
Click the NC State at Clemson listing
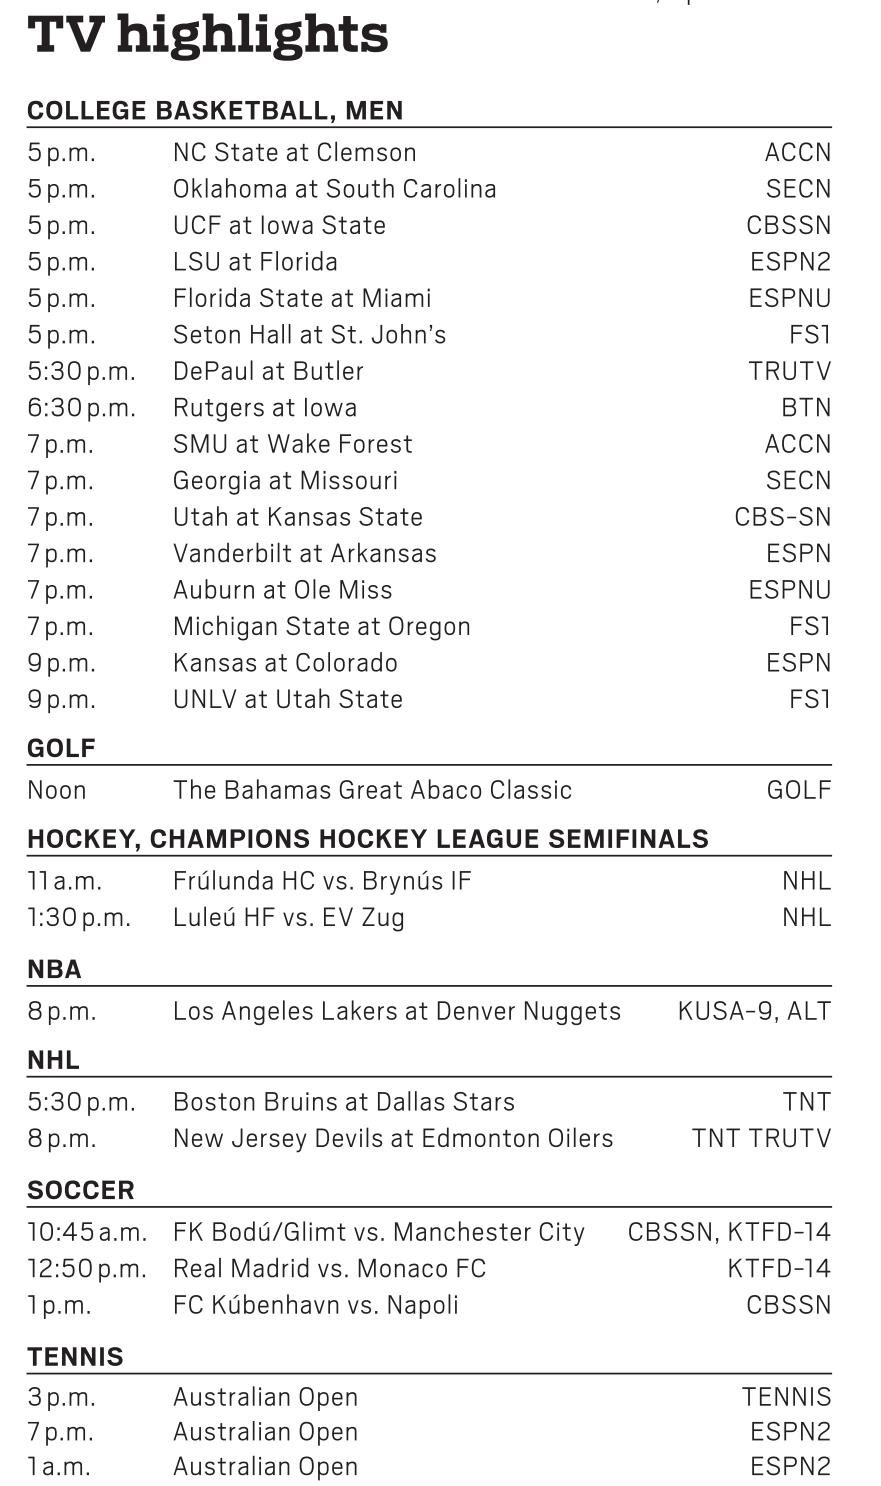click(x=294, y=153)
